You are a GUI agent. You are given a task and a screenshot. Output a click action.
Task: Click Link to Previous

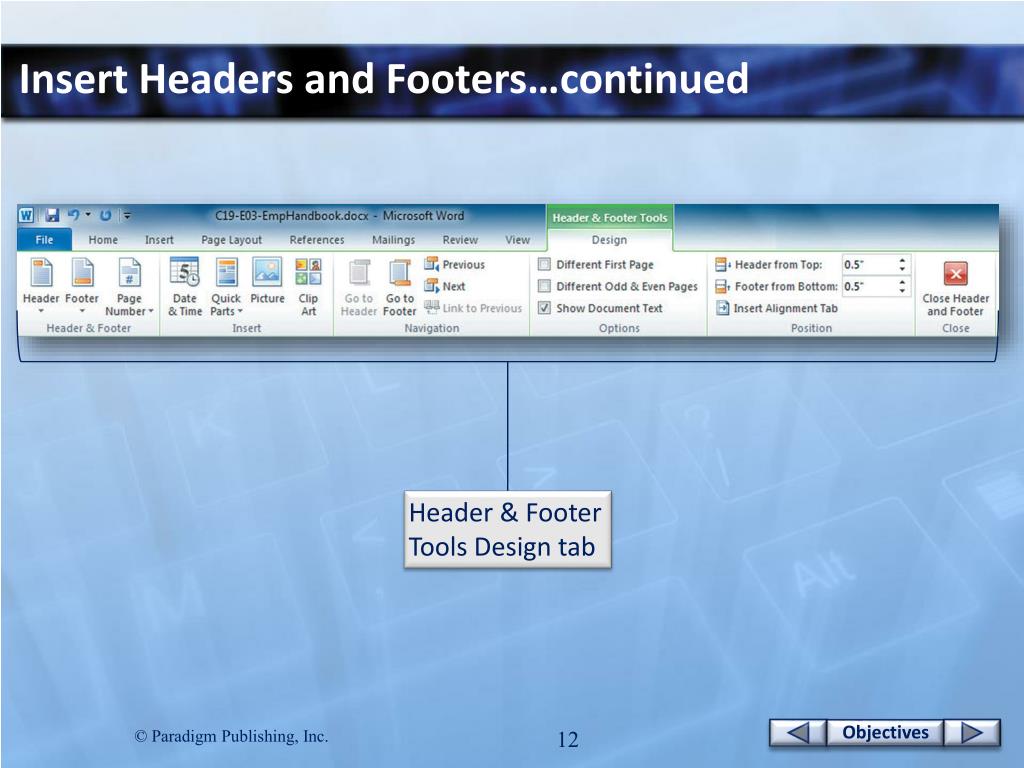pos(473,308)
